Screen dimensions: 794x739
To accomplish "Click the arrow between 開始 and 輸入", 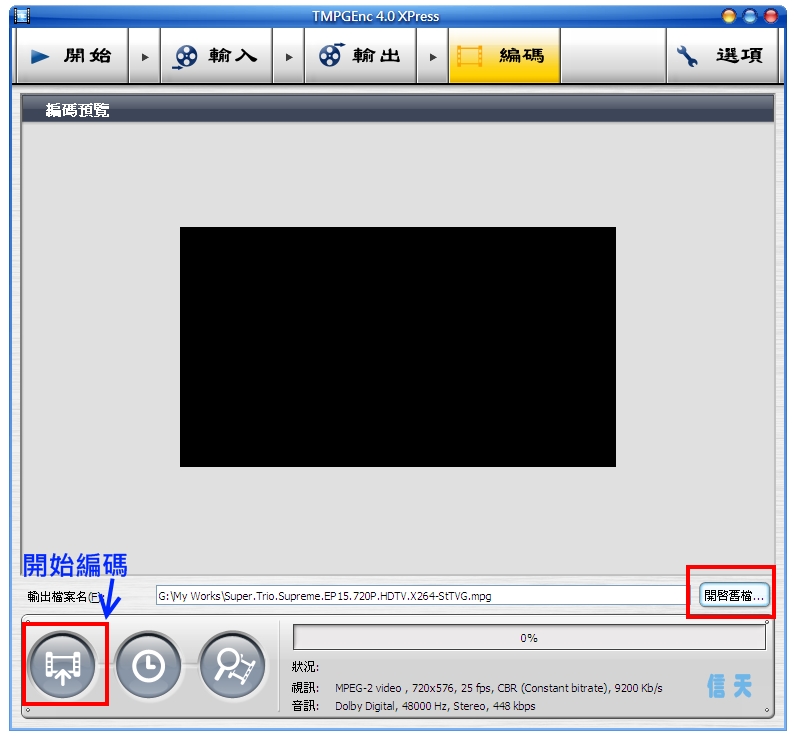I will click(x=144, y=57).
